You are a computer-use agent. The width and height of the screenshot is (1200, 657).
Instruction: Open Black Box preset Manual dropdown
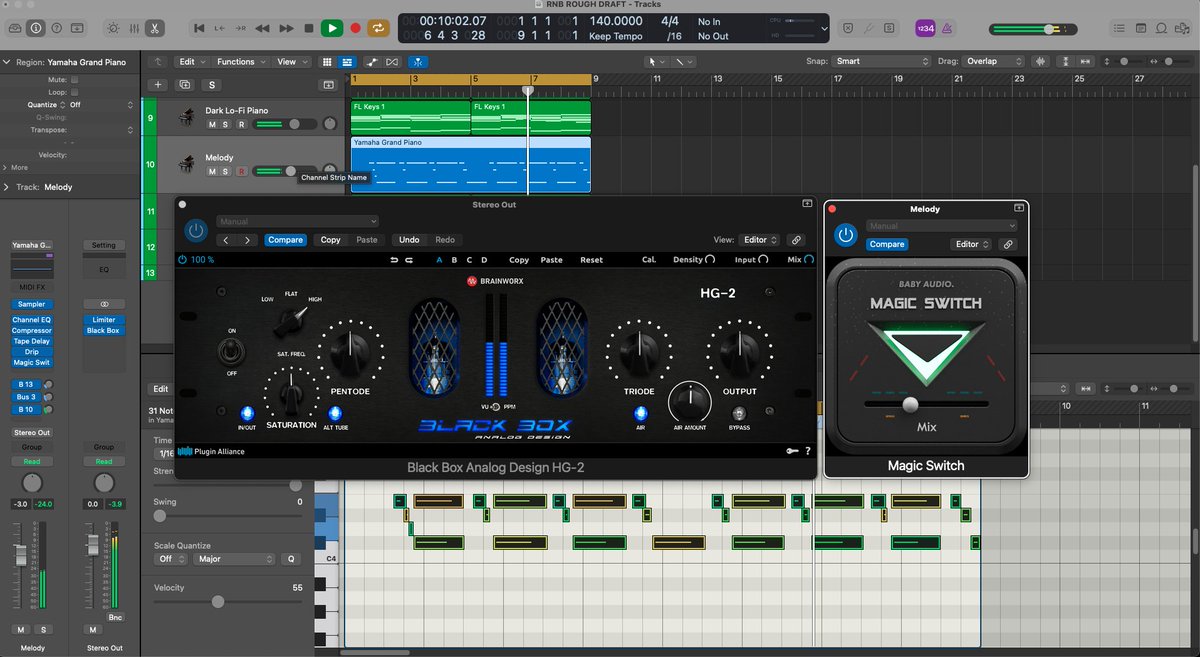pos(298,222)
